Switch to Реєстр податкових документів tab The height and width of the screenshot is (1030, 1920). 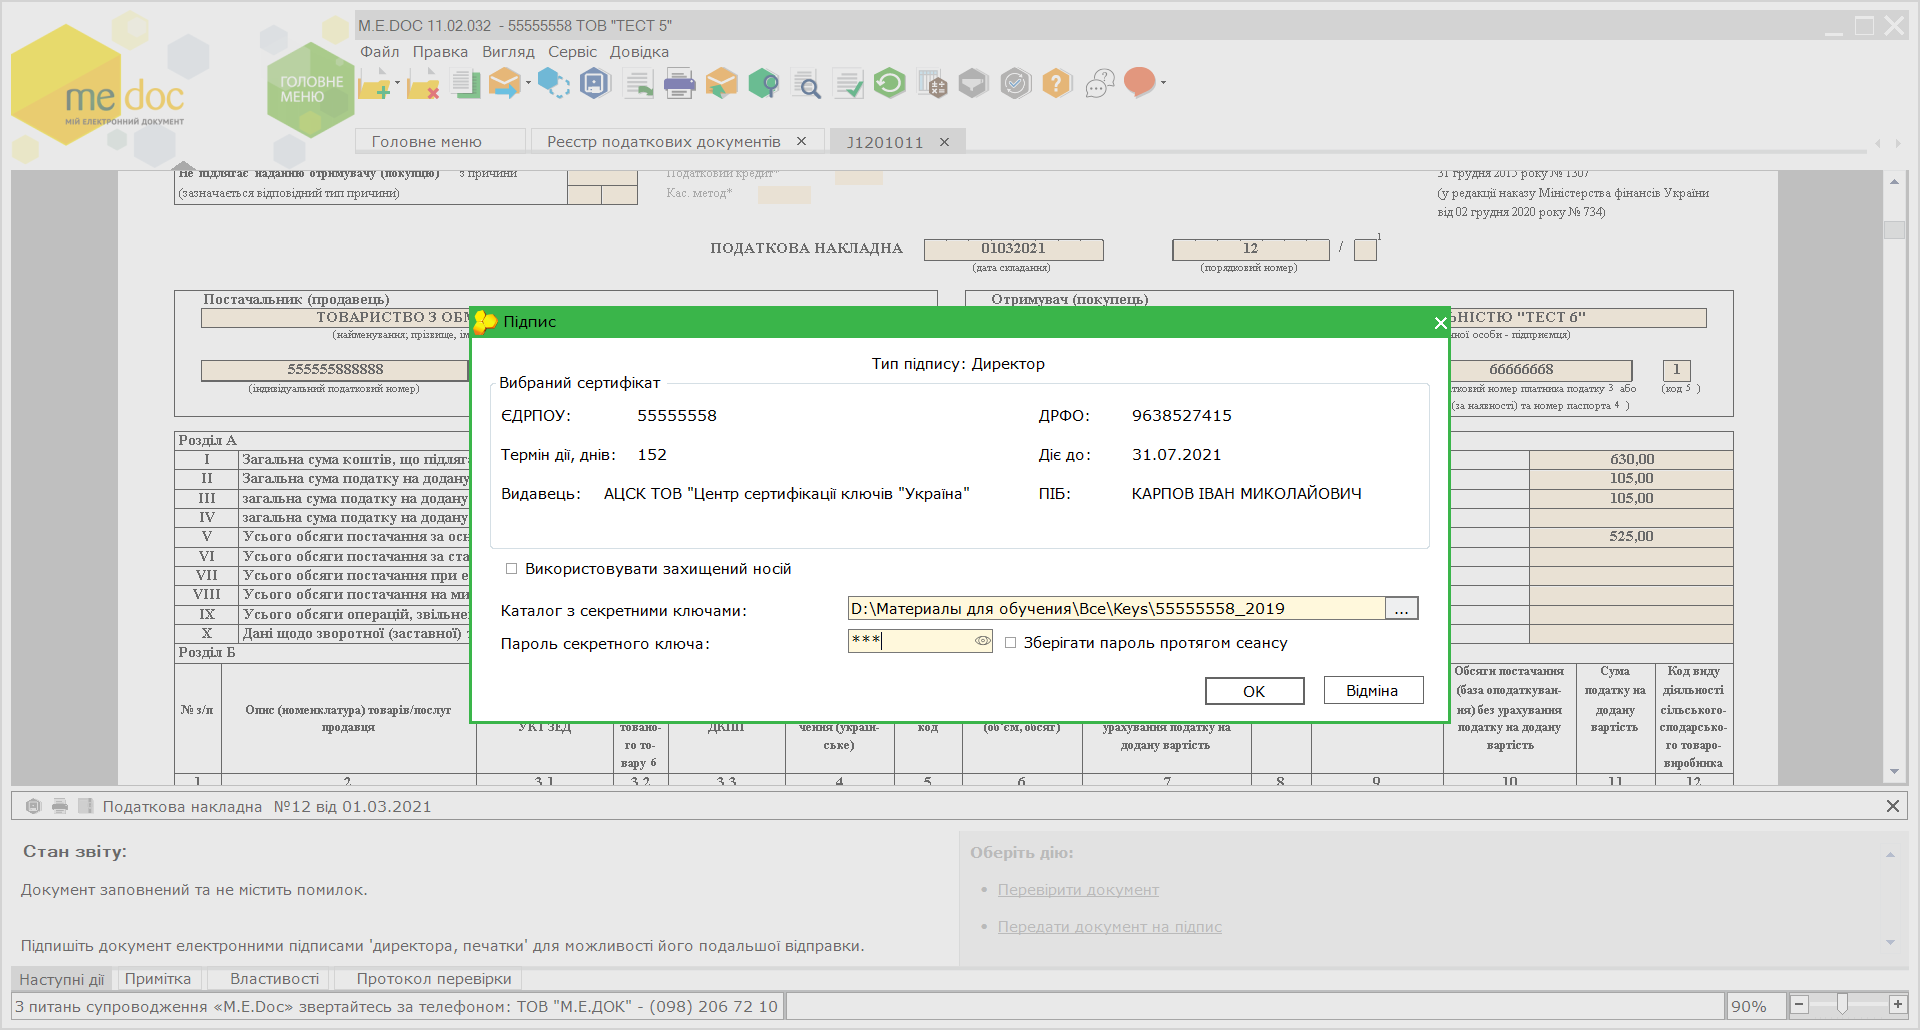[x=664, y=142]
